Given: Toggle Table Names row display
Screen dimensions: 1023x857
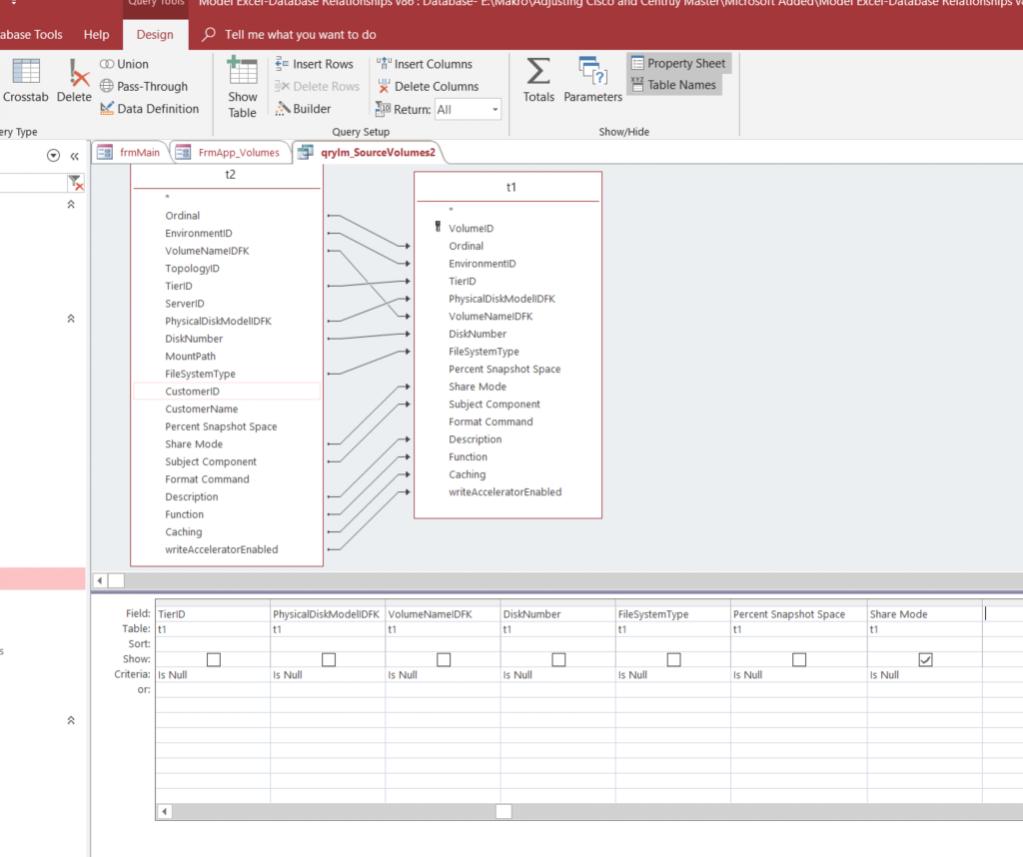Looking at the screenshot, I should tap(673, 85).
